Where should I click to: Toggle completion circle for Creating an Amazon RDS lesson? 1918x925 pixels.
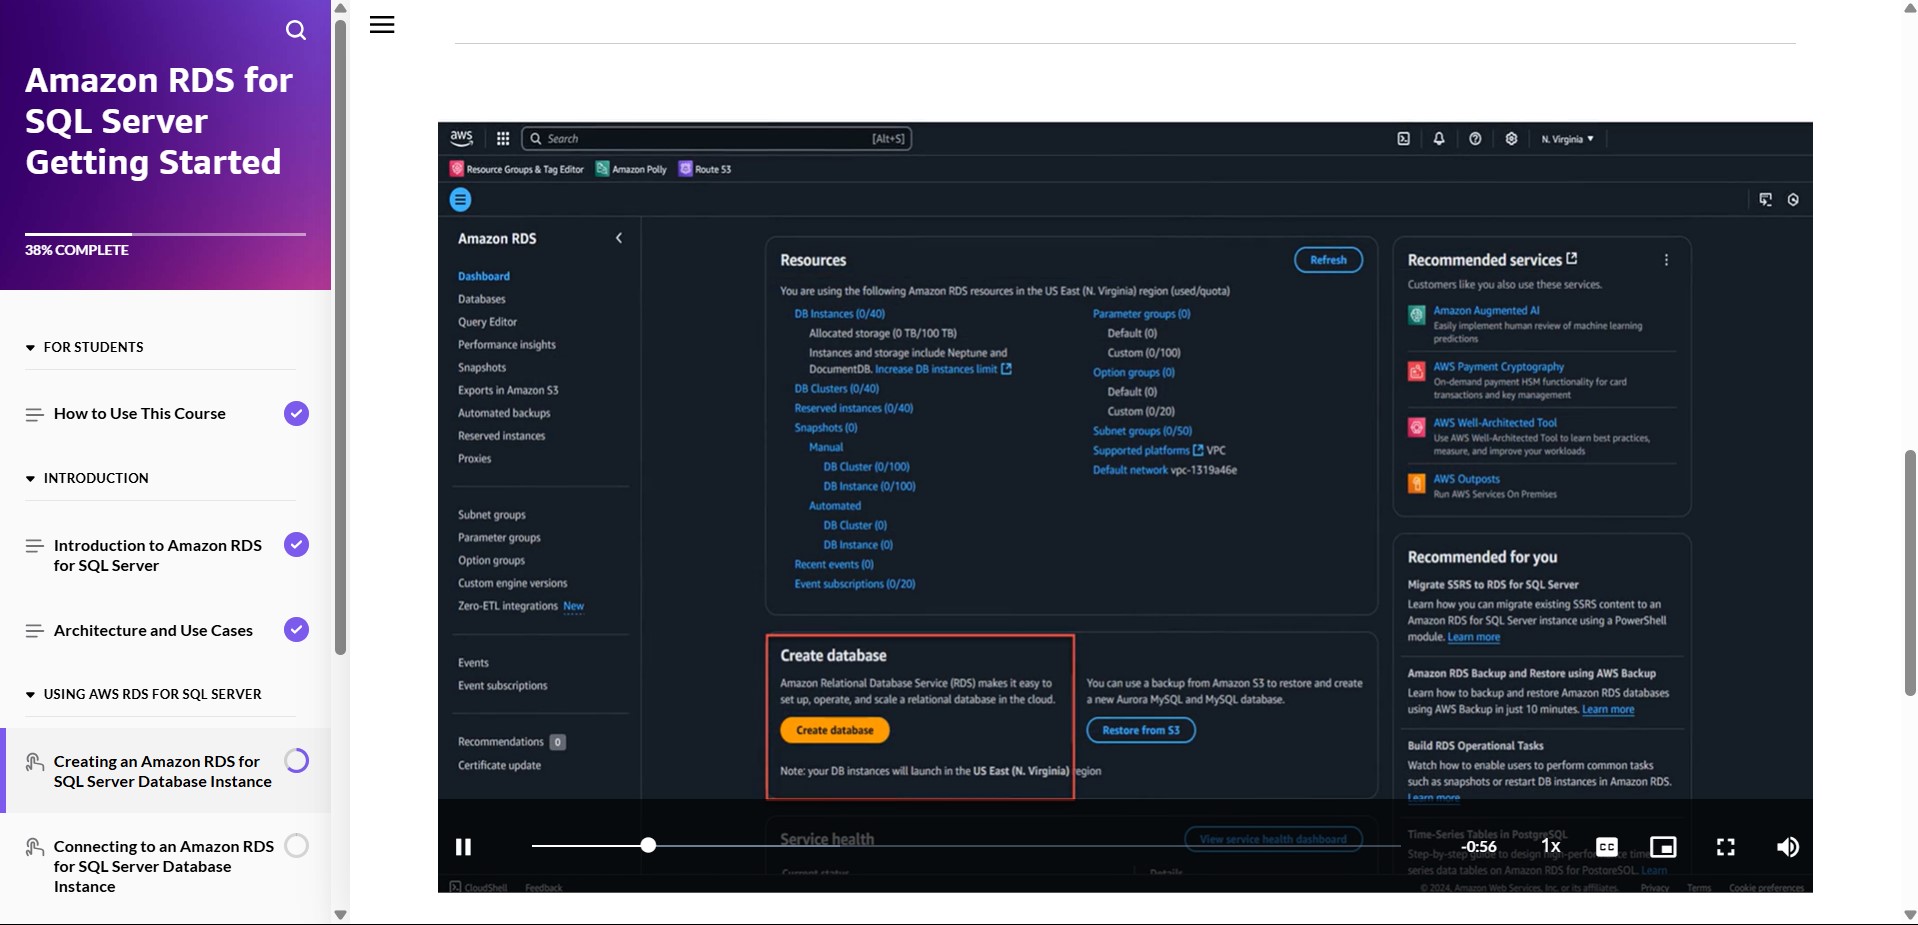coord(296,761)
